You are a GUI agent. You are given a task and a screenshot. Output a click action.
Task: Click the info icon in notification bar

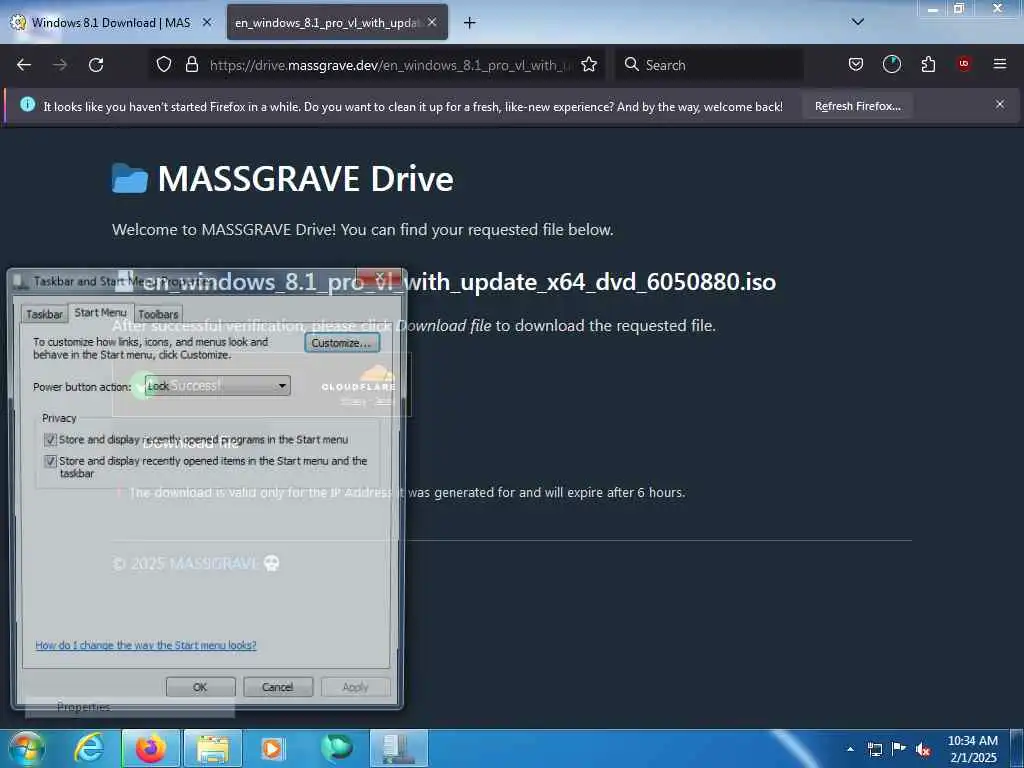point(27,104)
